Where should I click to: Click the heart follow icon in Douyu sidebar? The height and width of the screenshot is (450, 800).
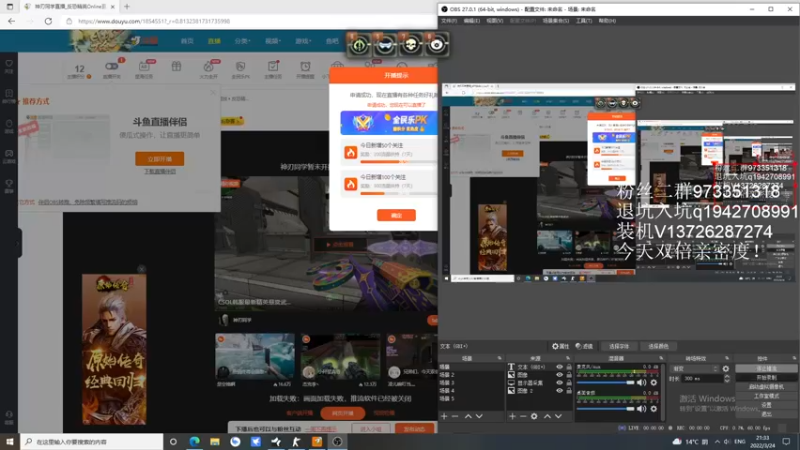pos(9,64)
